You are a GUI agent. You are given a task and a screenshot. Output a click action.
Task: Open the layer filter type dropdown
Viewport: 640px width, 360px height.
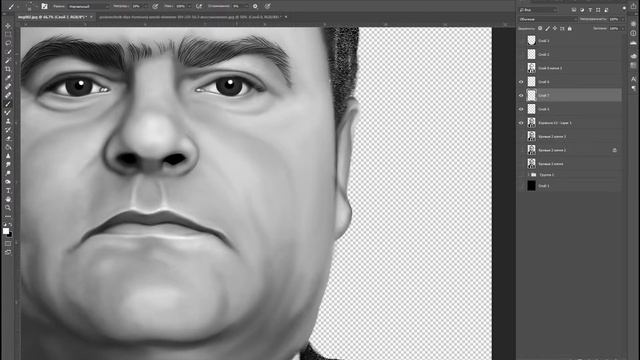click(x=538, y=10)
